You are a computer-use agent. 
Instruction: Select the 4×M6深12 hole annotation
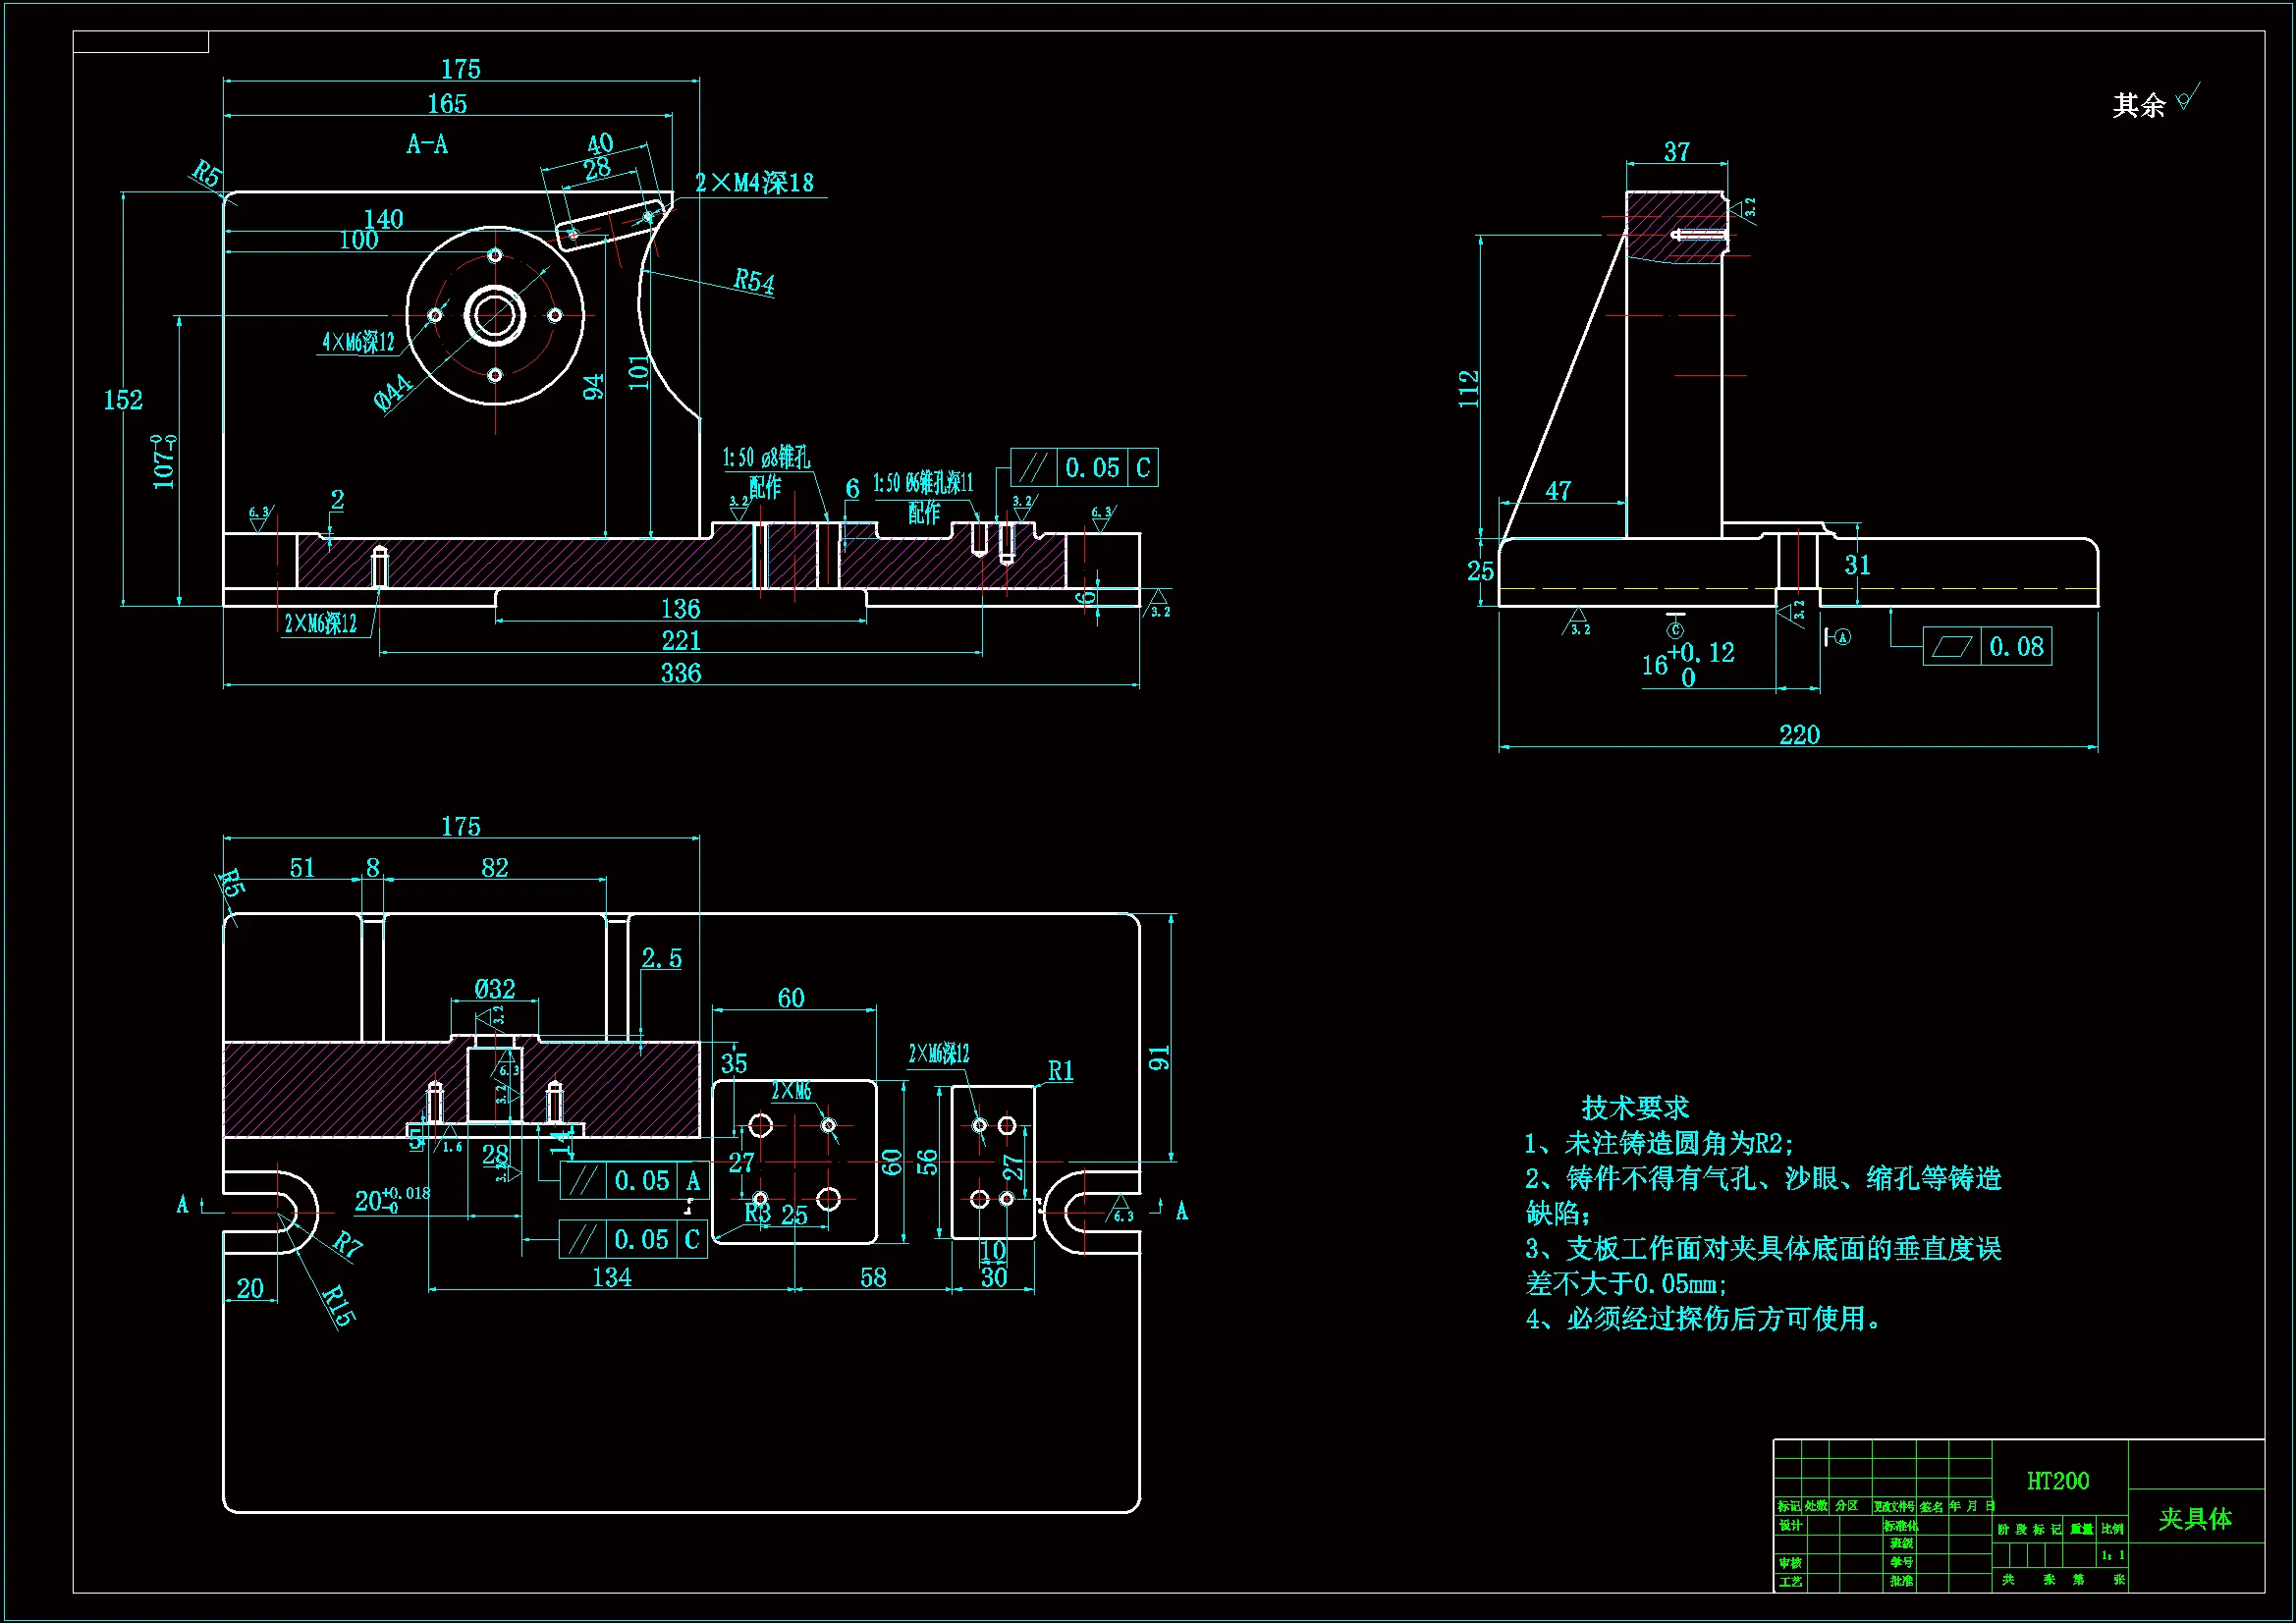(358, 343)
